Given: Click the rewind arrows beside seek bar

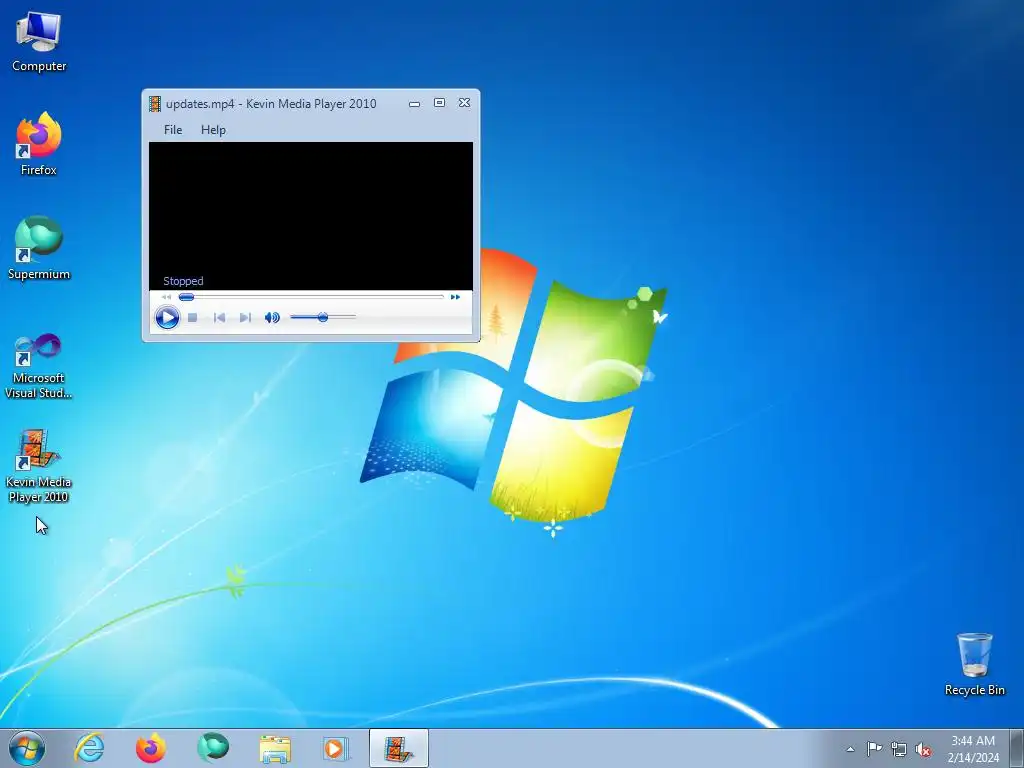Looking at the screenshot, I should (167, 296).
